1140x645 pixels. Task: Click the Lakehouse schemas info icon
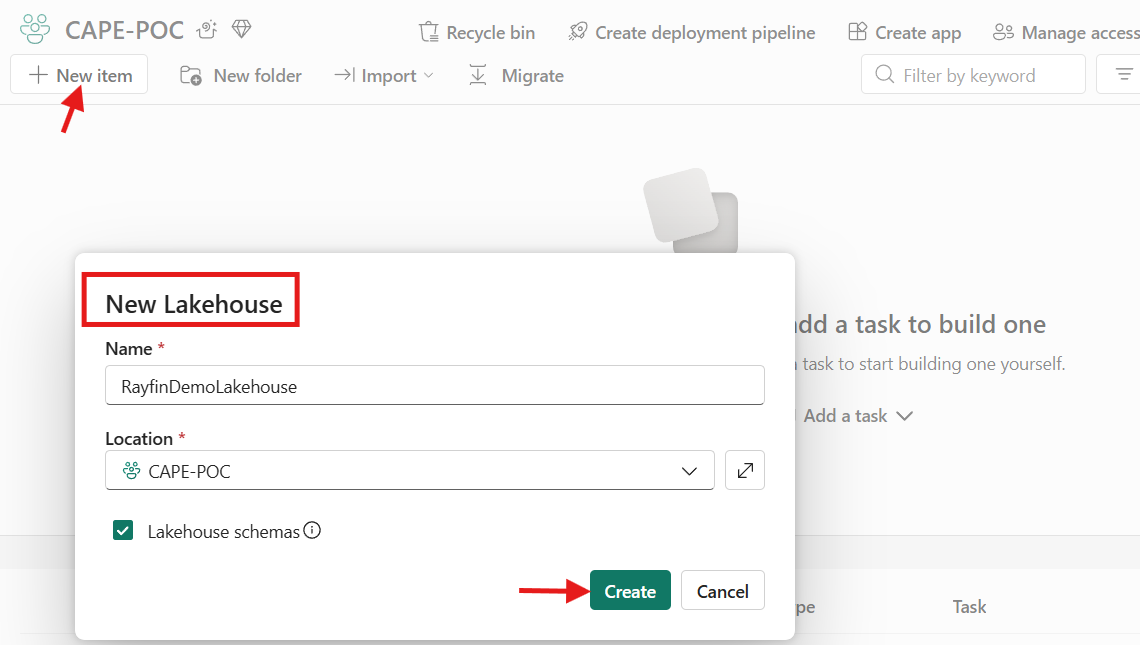tap(312, 531)
